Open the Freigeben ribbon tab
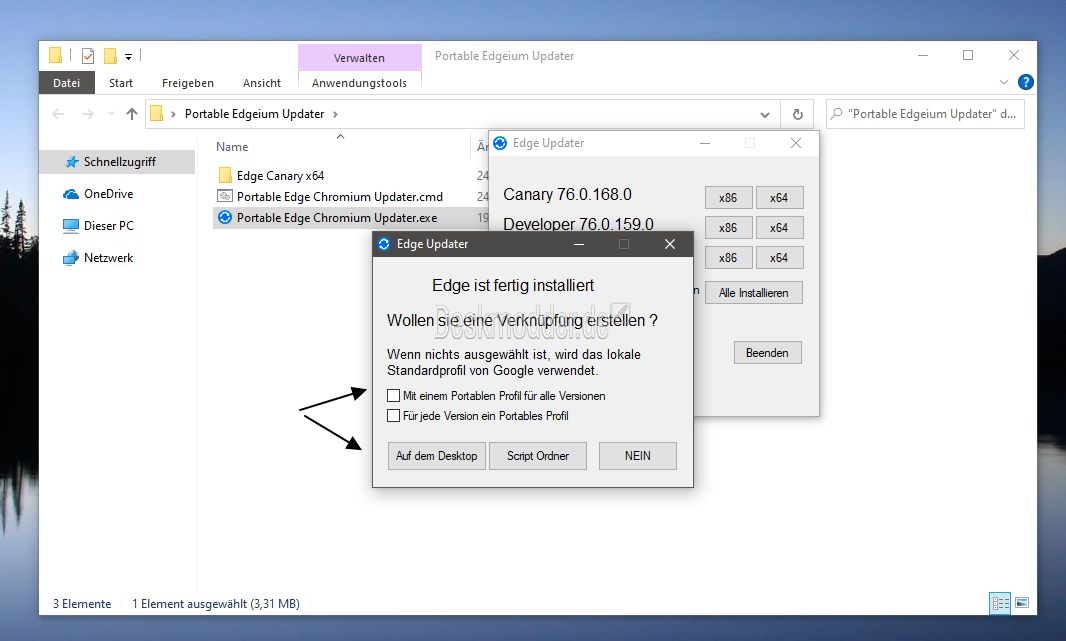 coord(188,83)
